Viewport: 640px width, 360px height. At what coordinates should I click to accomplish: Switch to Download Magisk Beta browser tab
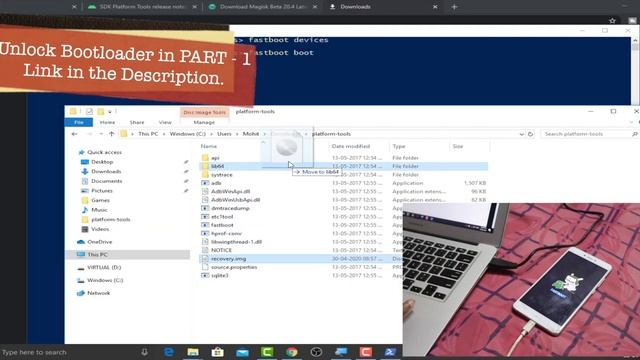263,7
